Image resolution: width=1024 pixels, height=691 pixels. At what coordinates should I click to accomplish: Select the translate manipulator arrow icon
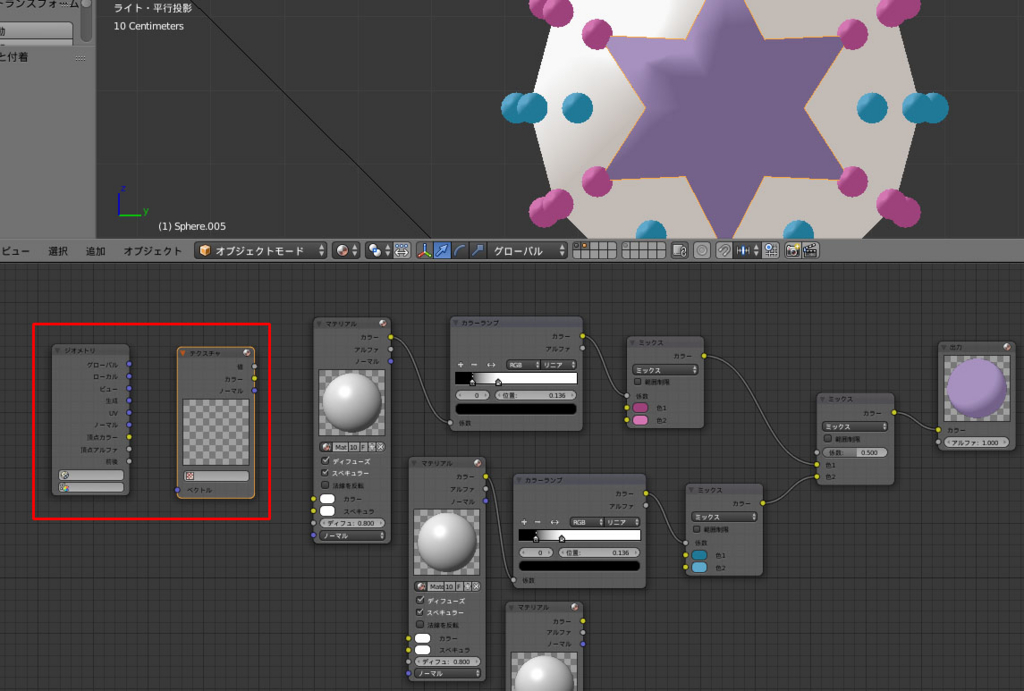(442, 251)
